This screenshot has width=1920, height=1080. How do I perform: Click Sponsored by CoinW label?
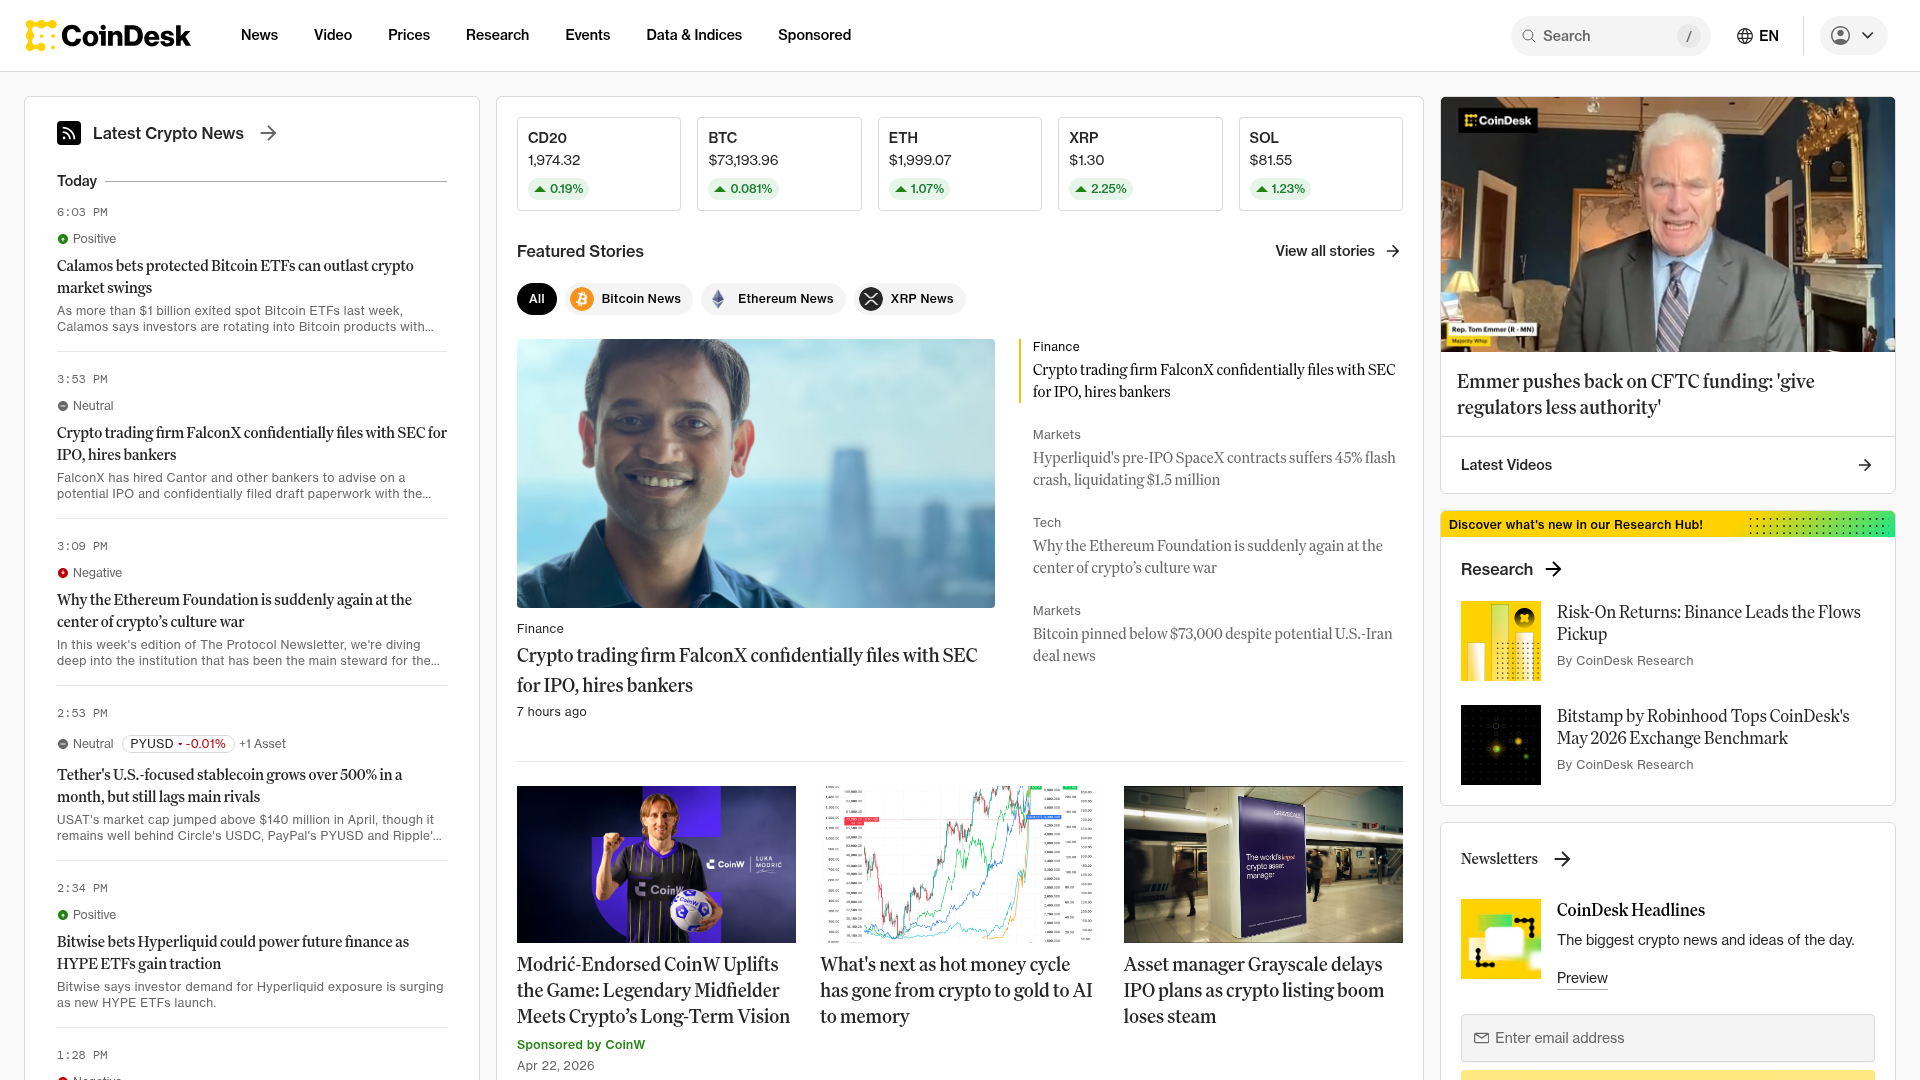click(581, 1044)
